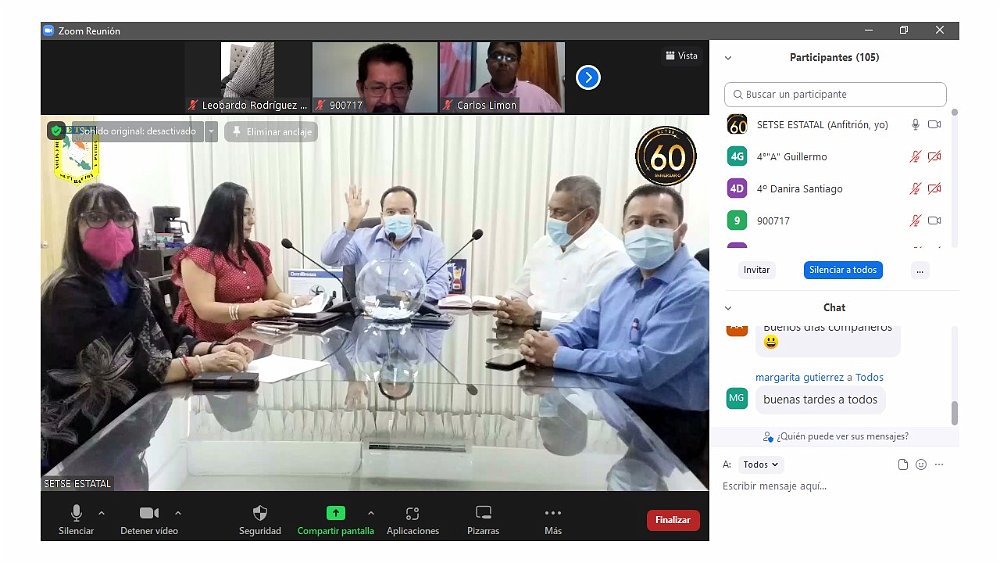Open more options beside Silenciar a todos
Viewport: 1000px width, 563px height.
point(920,270)
